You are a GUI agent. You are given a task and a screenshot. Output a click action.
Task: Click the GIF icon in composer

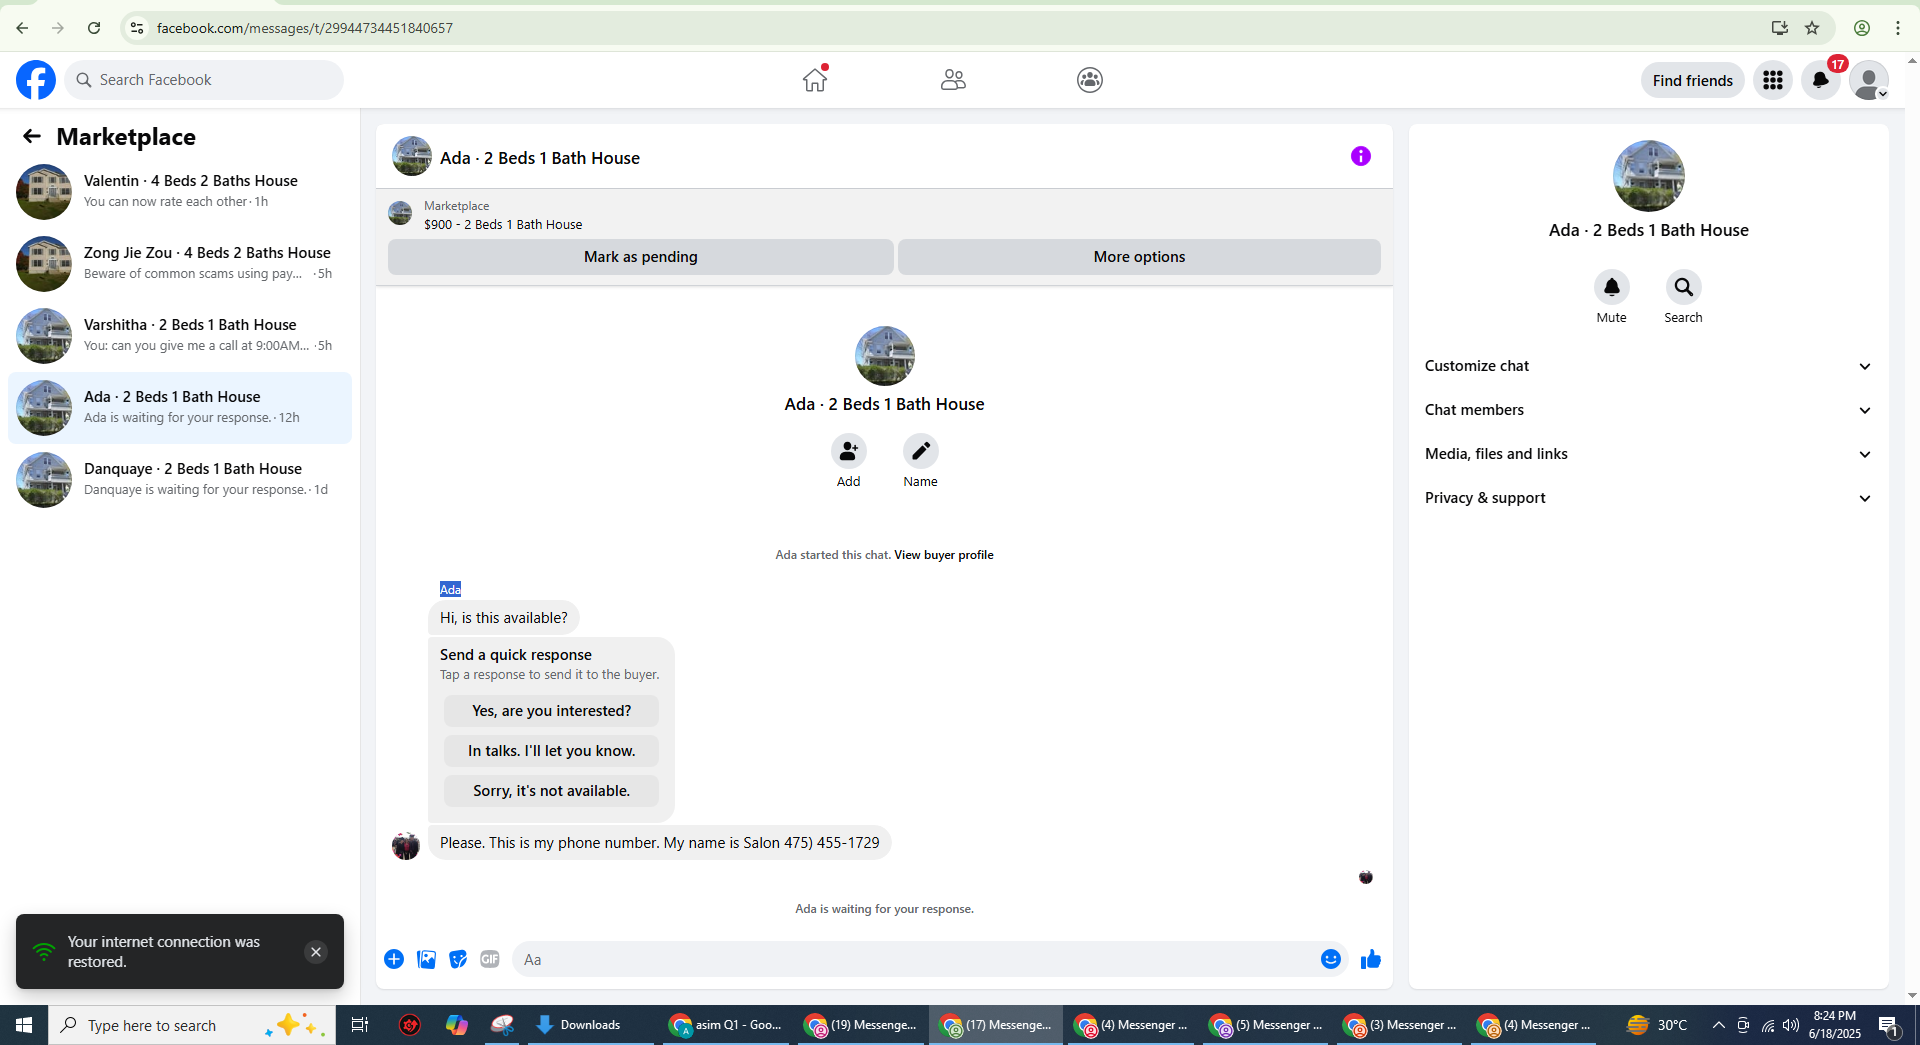coord(490,959)
